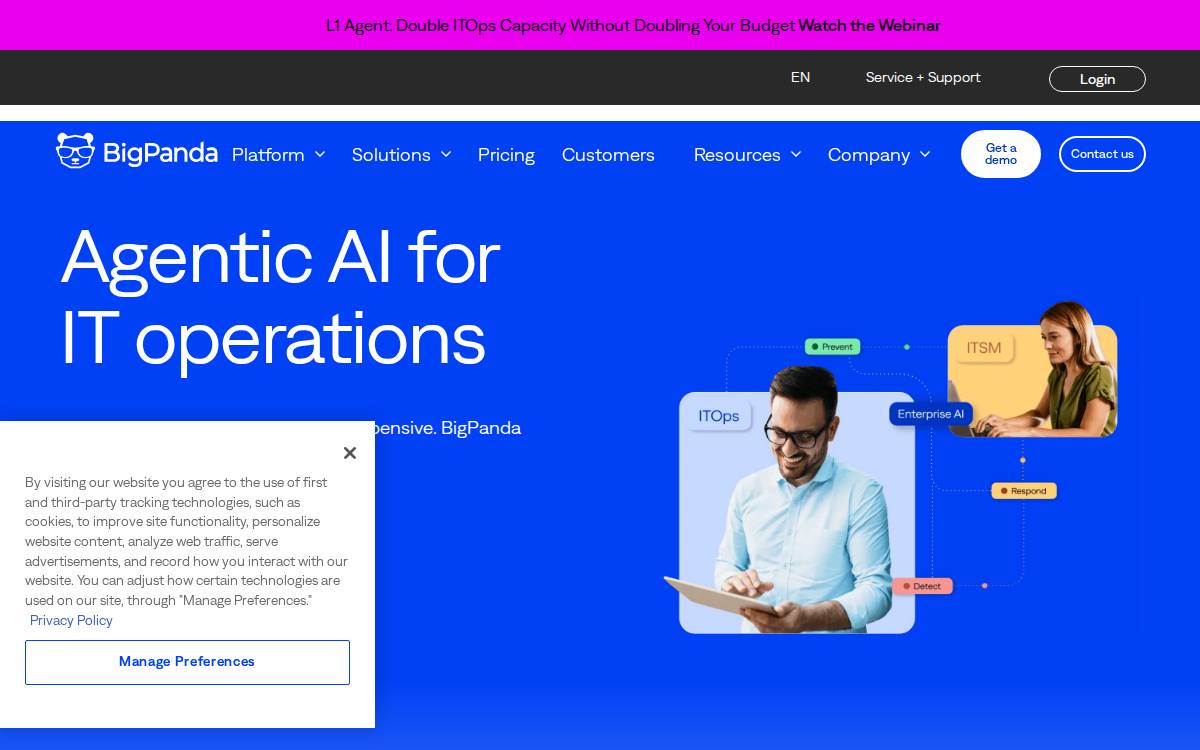Click the Contact us button

point(1102,154)
